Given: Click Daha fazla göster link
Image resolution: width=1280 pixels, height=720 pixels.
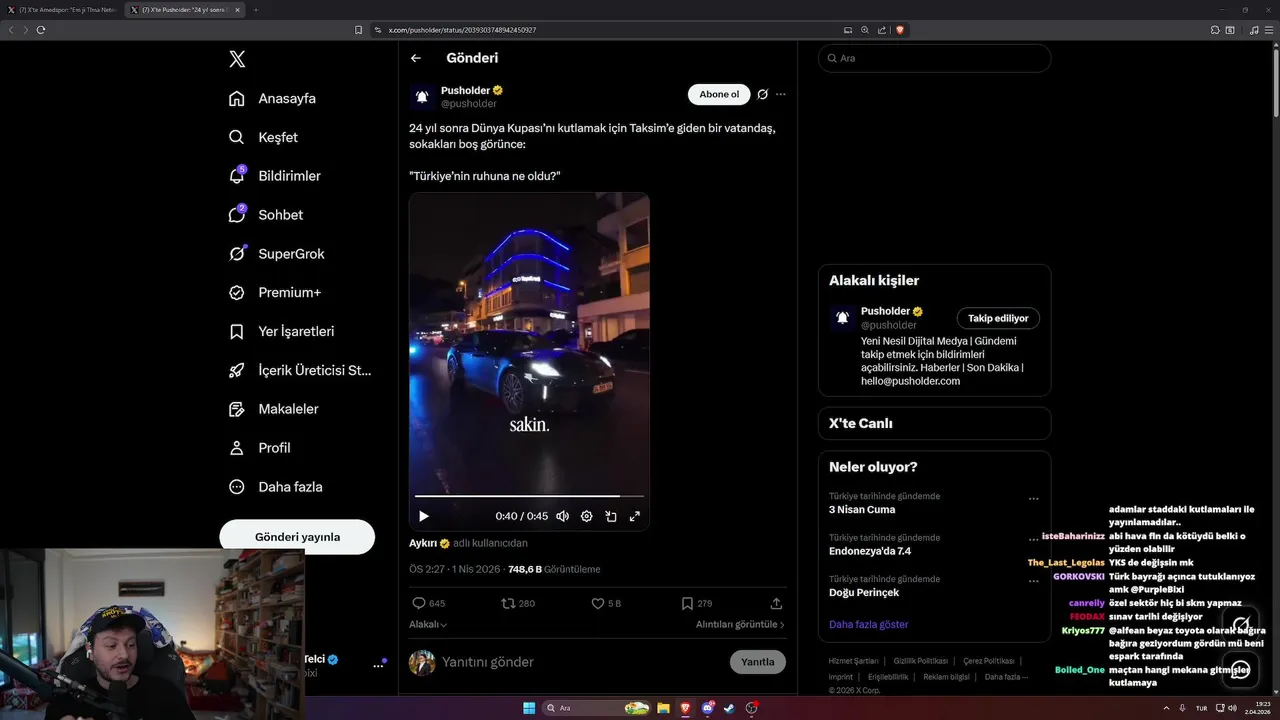Looking at the screenshot, I should (x=869, y=624).
